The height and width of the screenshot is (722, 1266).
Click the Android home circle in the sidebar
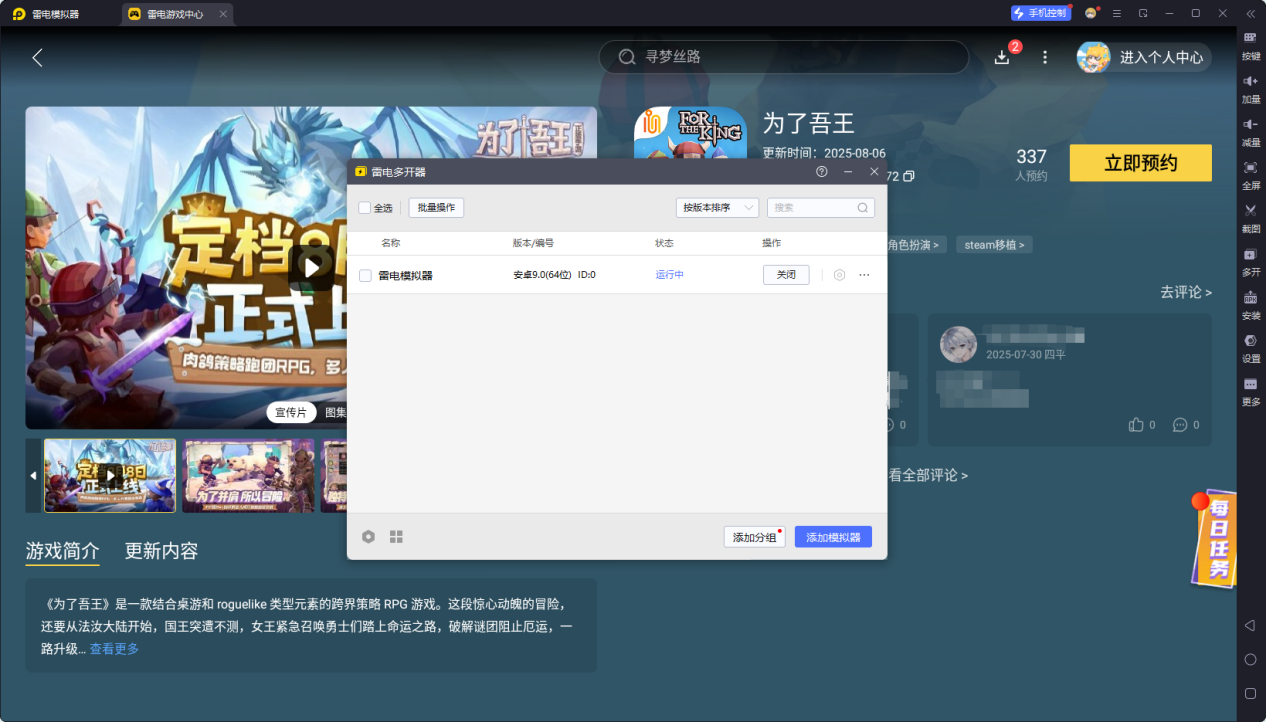coord(1250,660)
